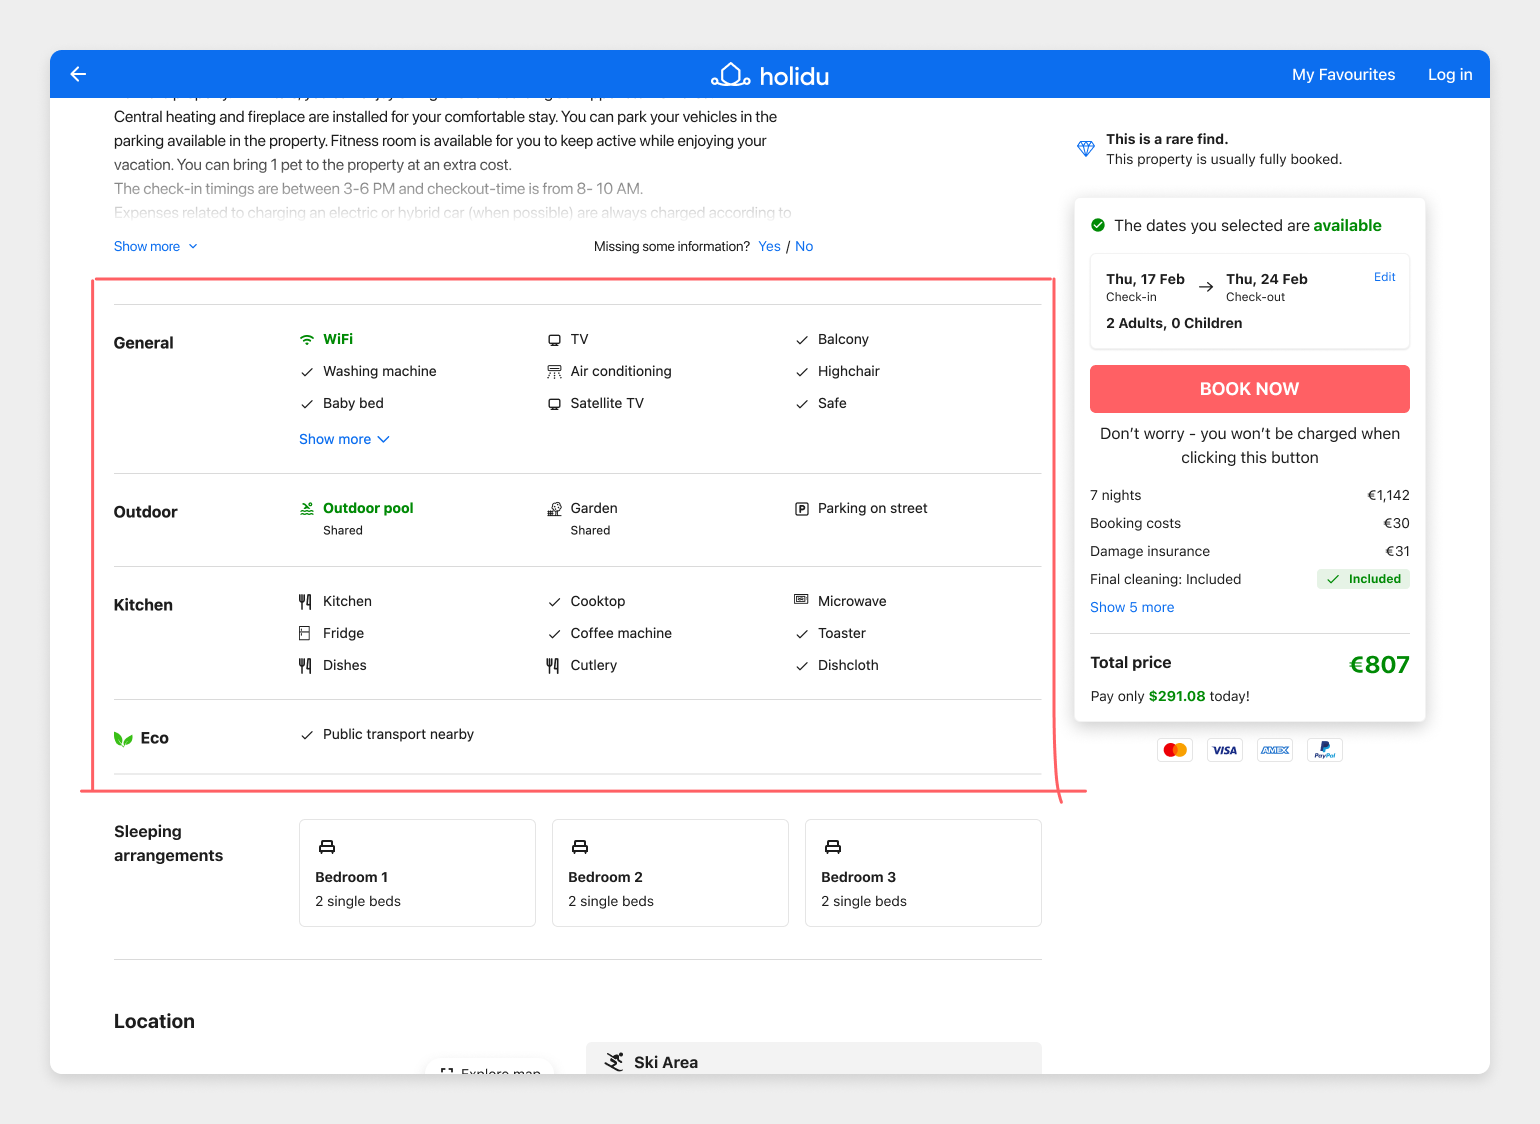Open the Bedroom 3 card
The width and height of the screenshot is (1540, 1124).
[923, 873]
